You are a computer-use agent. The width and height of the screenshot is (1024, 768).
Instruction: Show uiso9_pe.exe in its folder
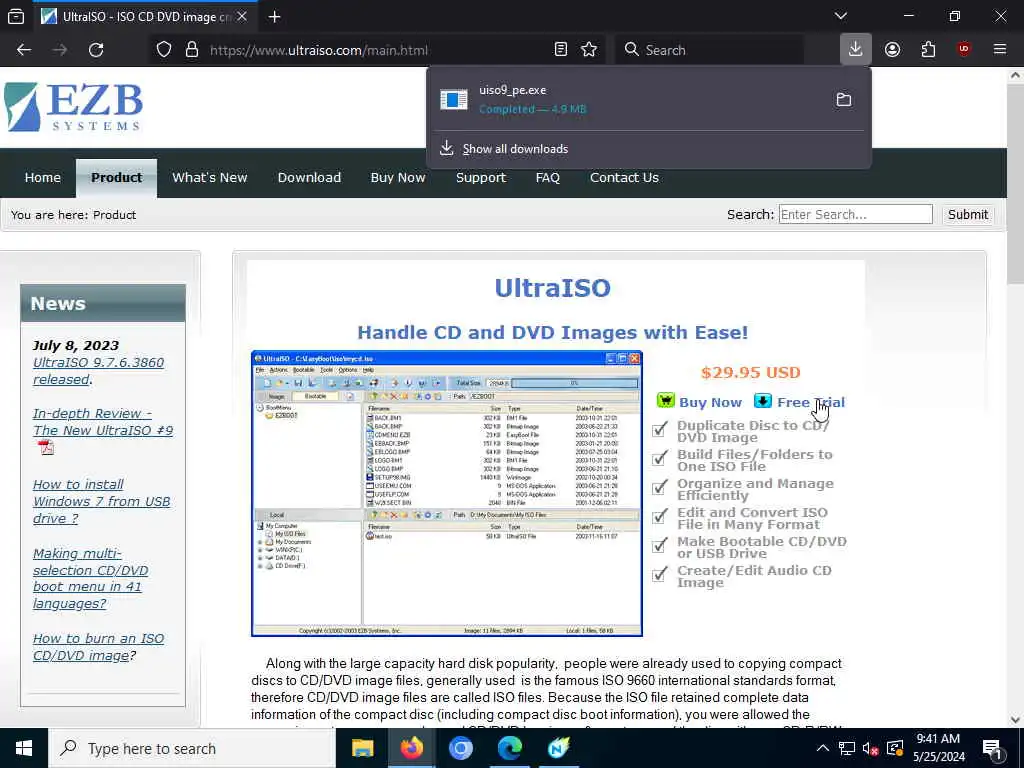pyautogui.click(x=844, y=100)
